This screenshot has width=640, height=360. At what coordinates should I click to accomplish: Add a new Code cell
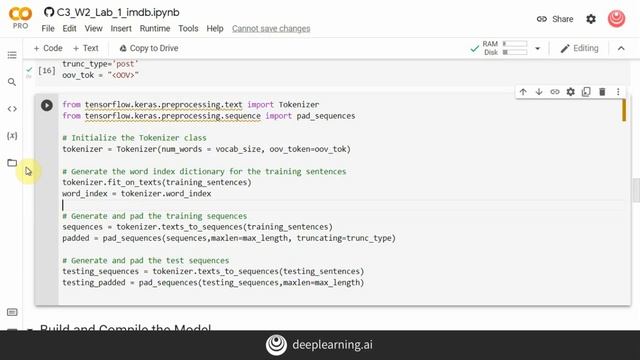(48, 48)
